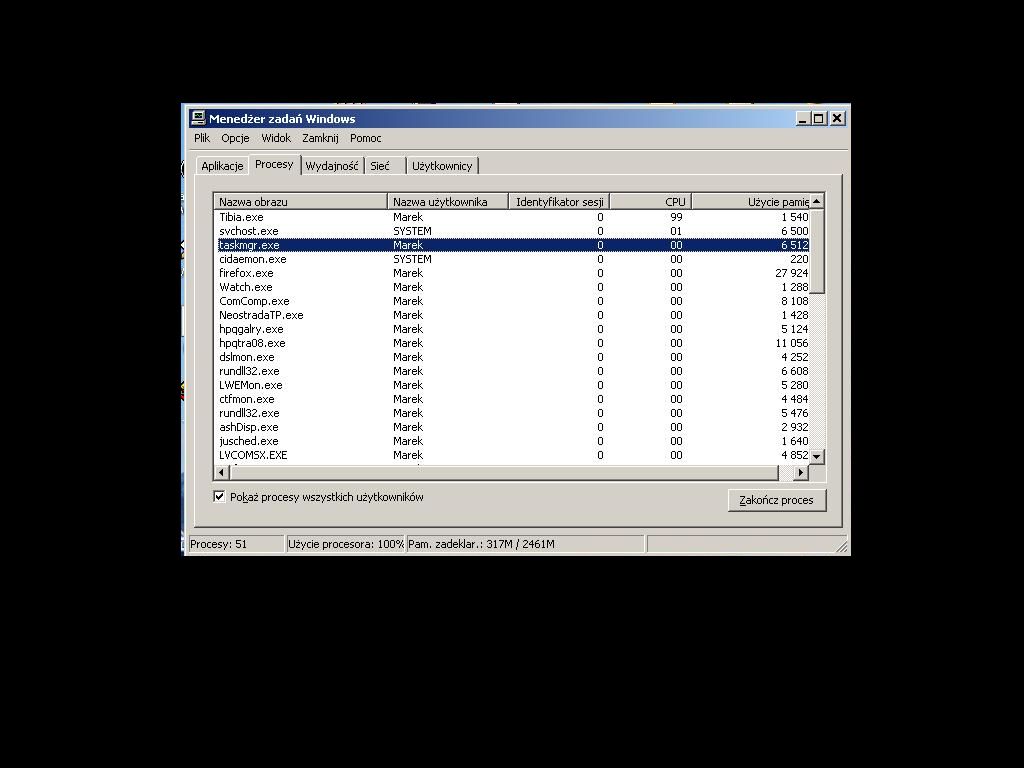
Task: Select the LVCOMSX.EXE process row
Action: 513,455
